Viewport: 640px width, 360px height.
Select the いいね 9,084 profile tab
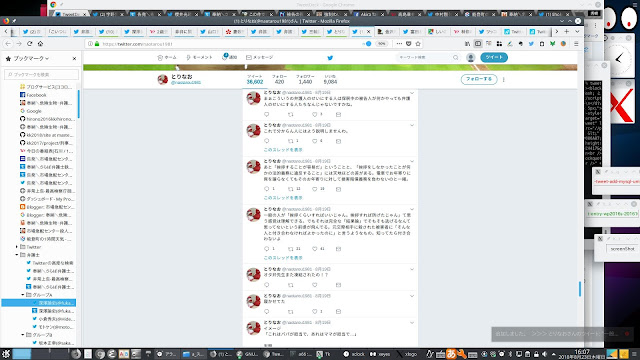point(330,79)
